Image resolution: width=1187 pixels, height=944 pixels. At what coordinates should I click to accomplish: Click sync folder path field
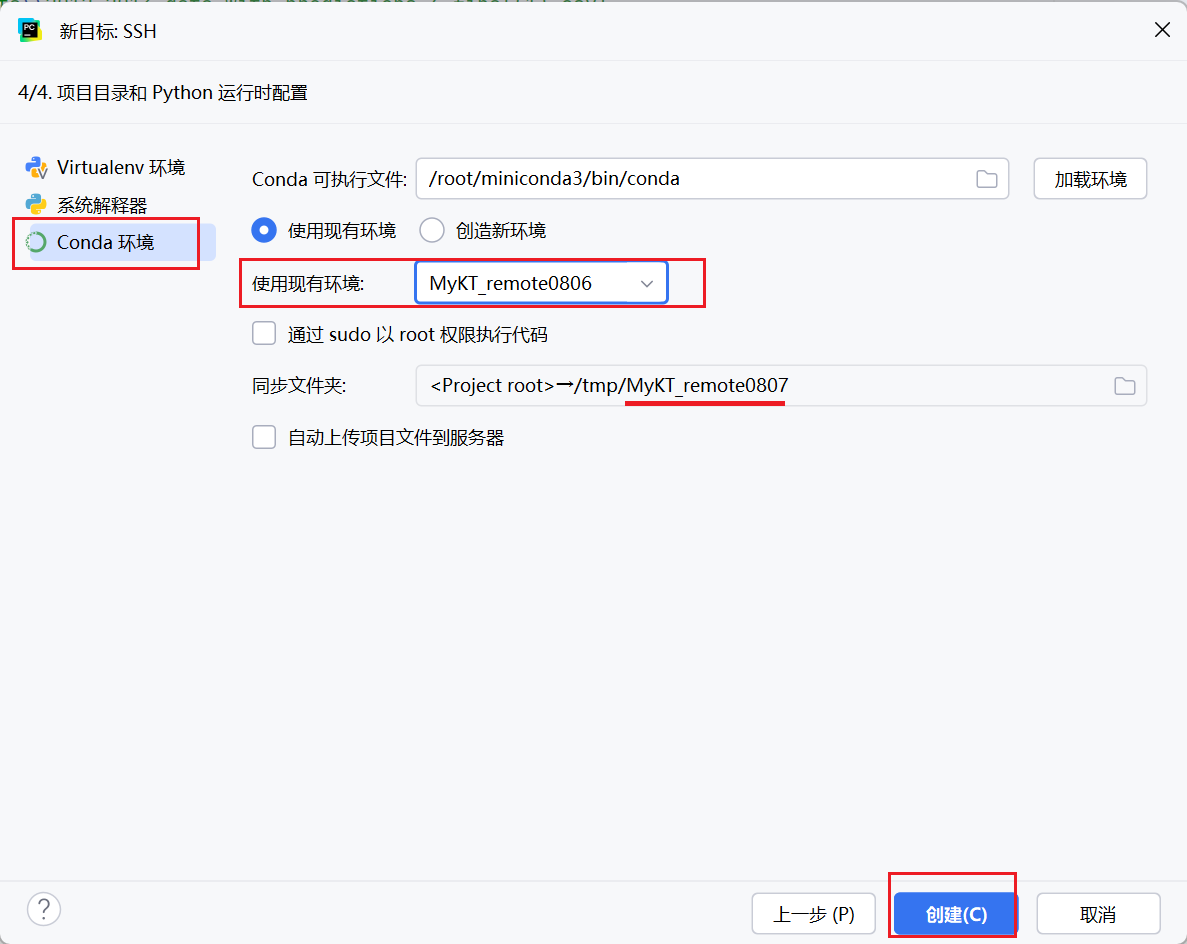780,385
